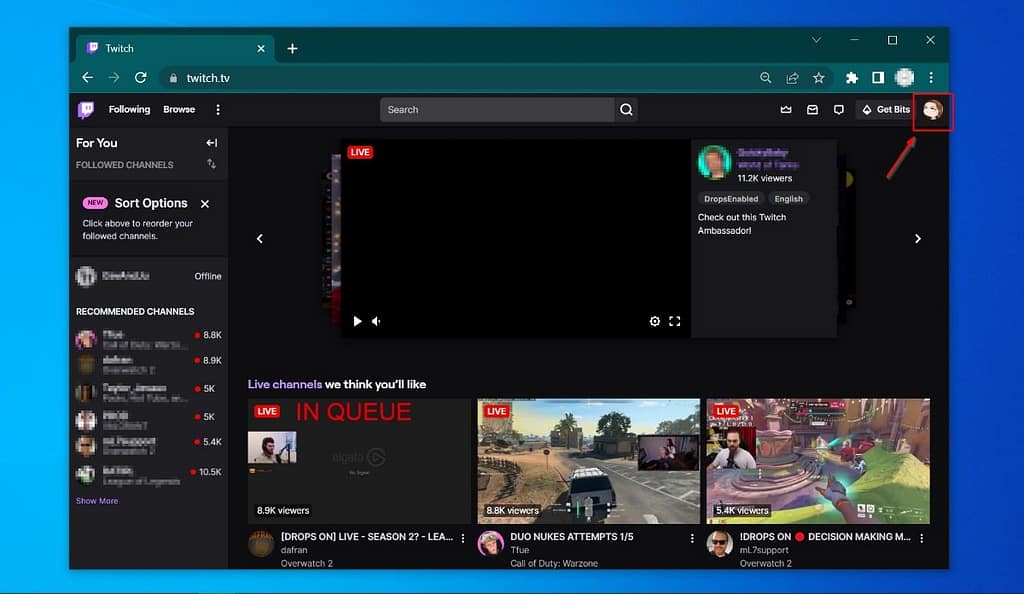Open the mL7support channel link
Viewport: 1024px width, 594px height.
point(764,550)
